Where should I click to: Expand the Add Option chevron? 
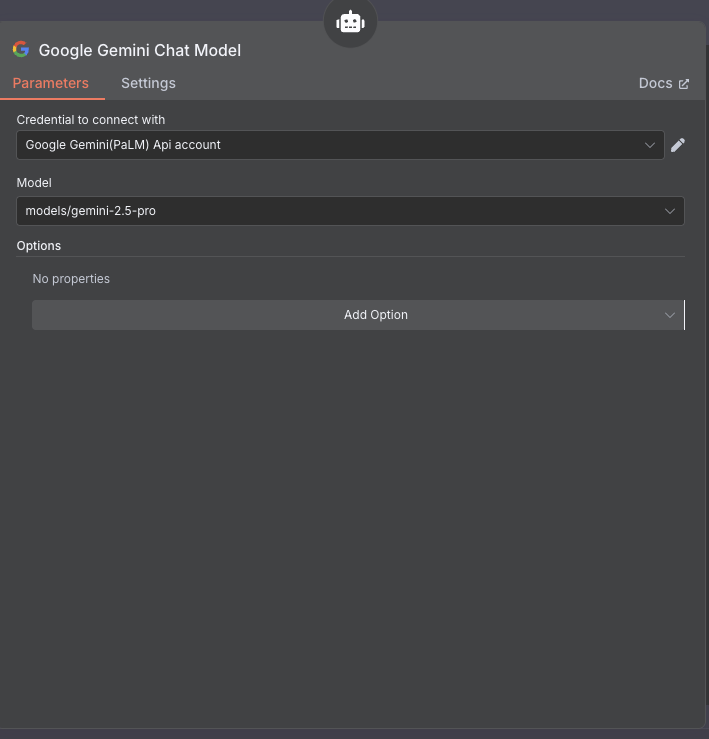click(670, 315)
